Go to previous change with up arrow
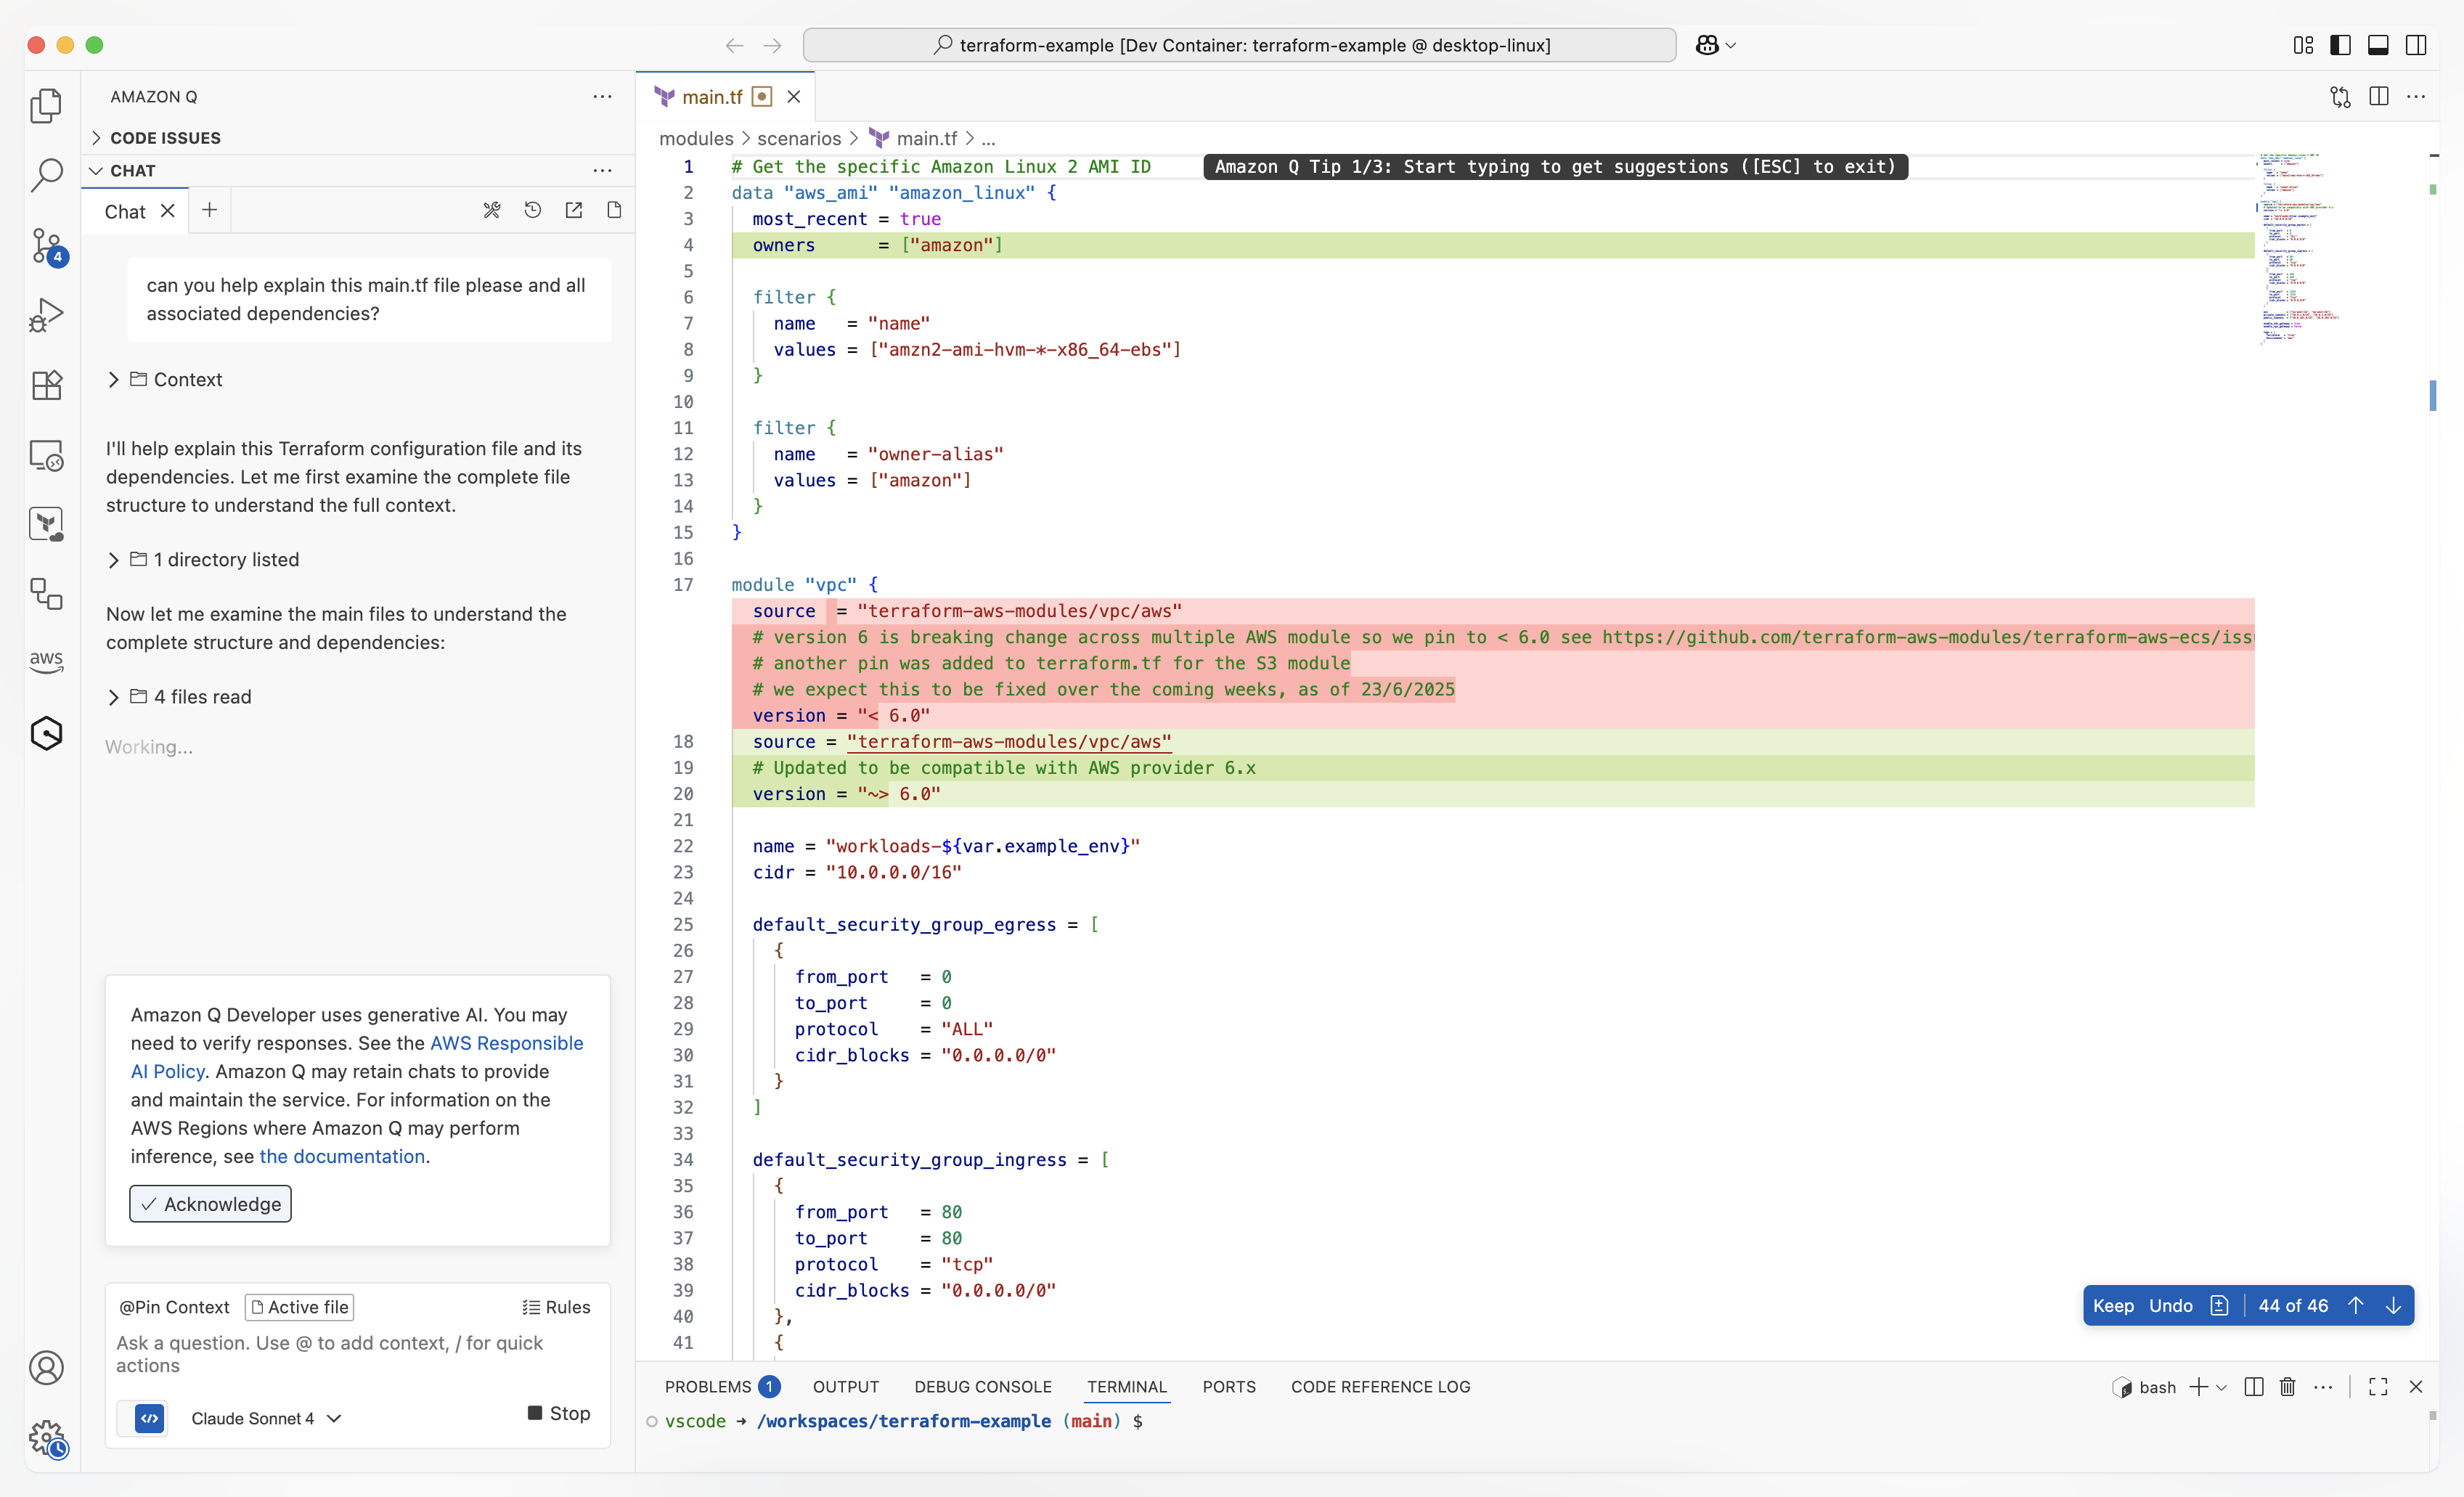Screen dimensions: 2464x1497 click(2356, 1305)
